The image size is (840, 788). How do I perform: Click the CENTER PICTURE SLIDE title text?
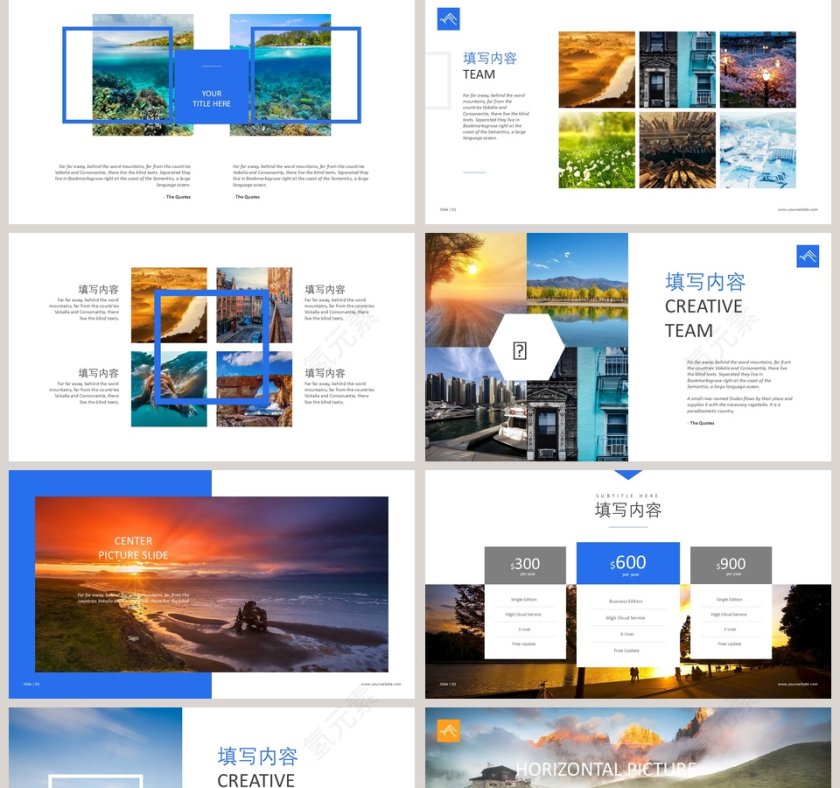(x=133, y=548)
